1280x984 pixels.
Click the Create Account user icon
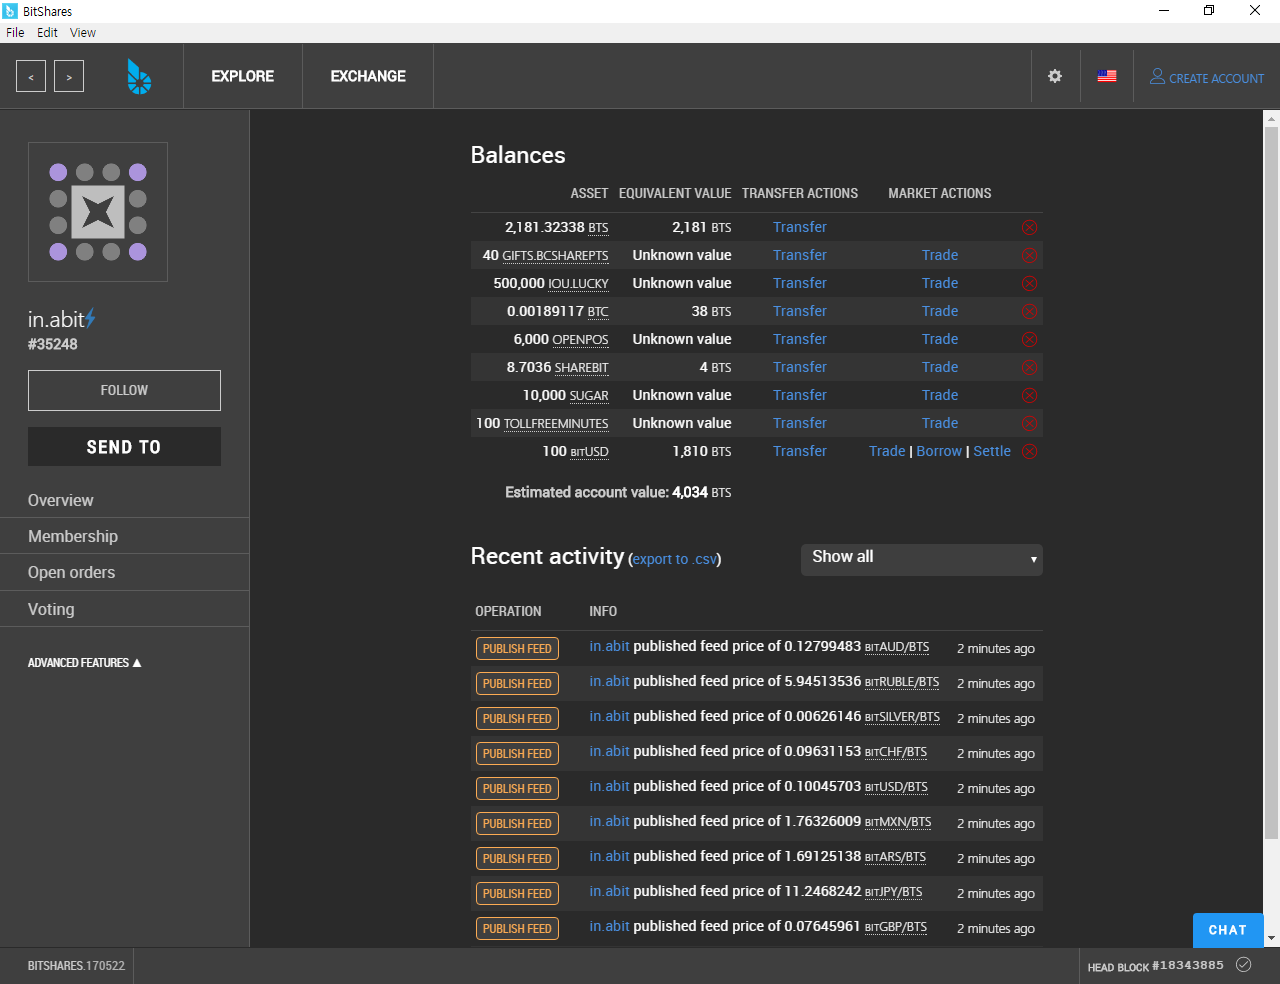pyautogui.click(x=1157, y=76)
